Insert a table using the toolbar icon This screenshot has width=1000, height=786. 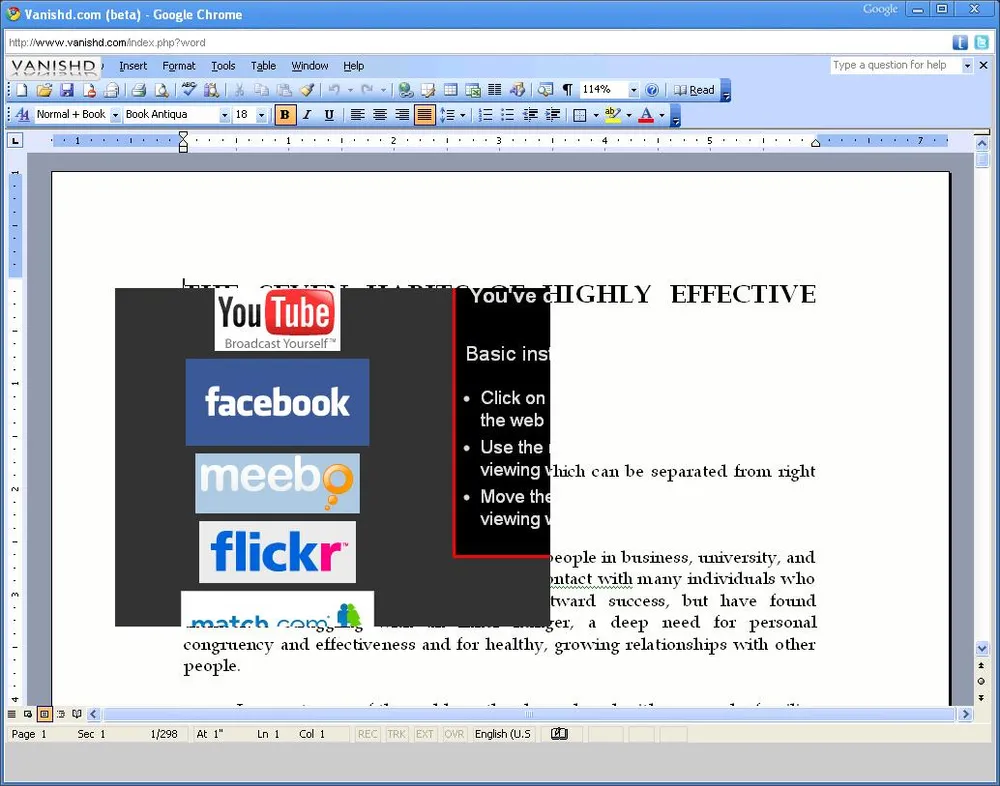coord(450,90)
